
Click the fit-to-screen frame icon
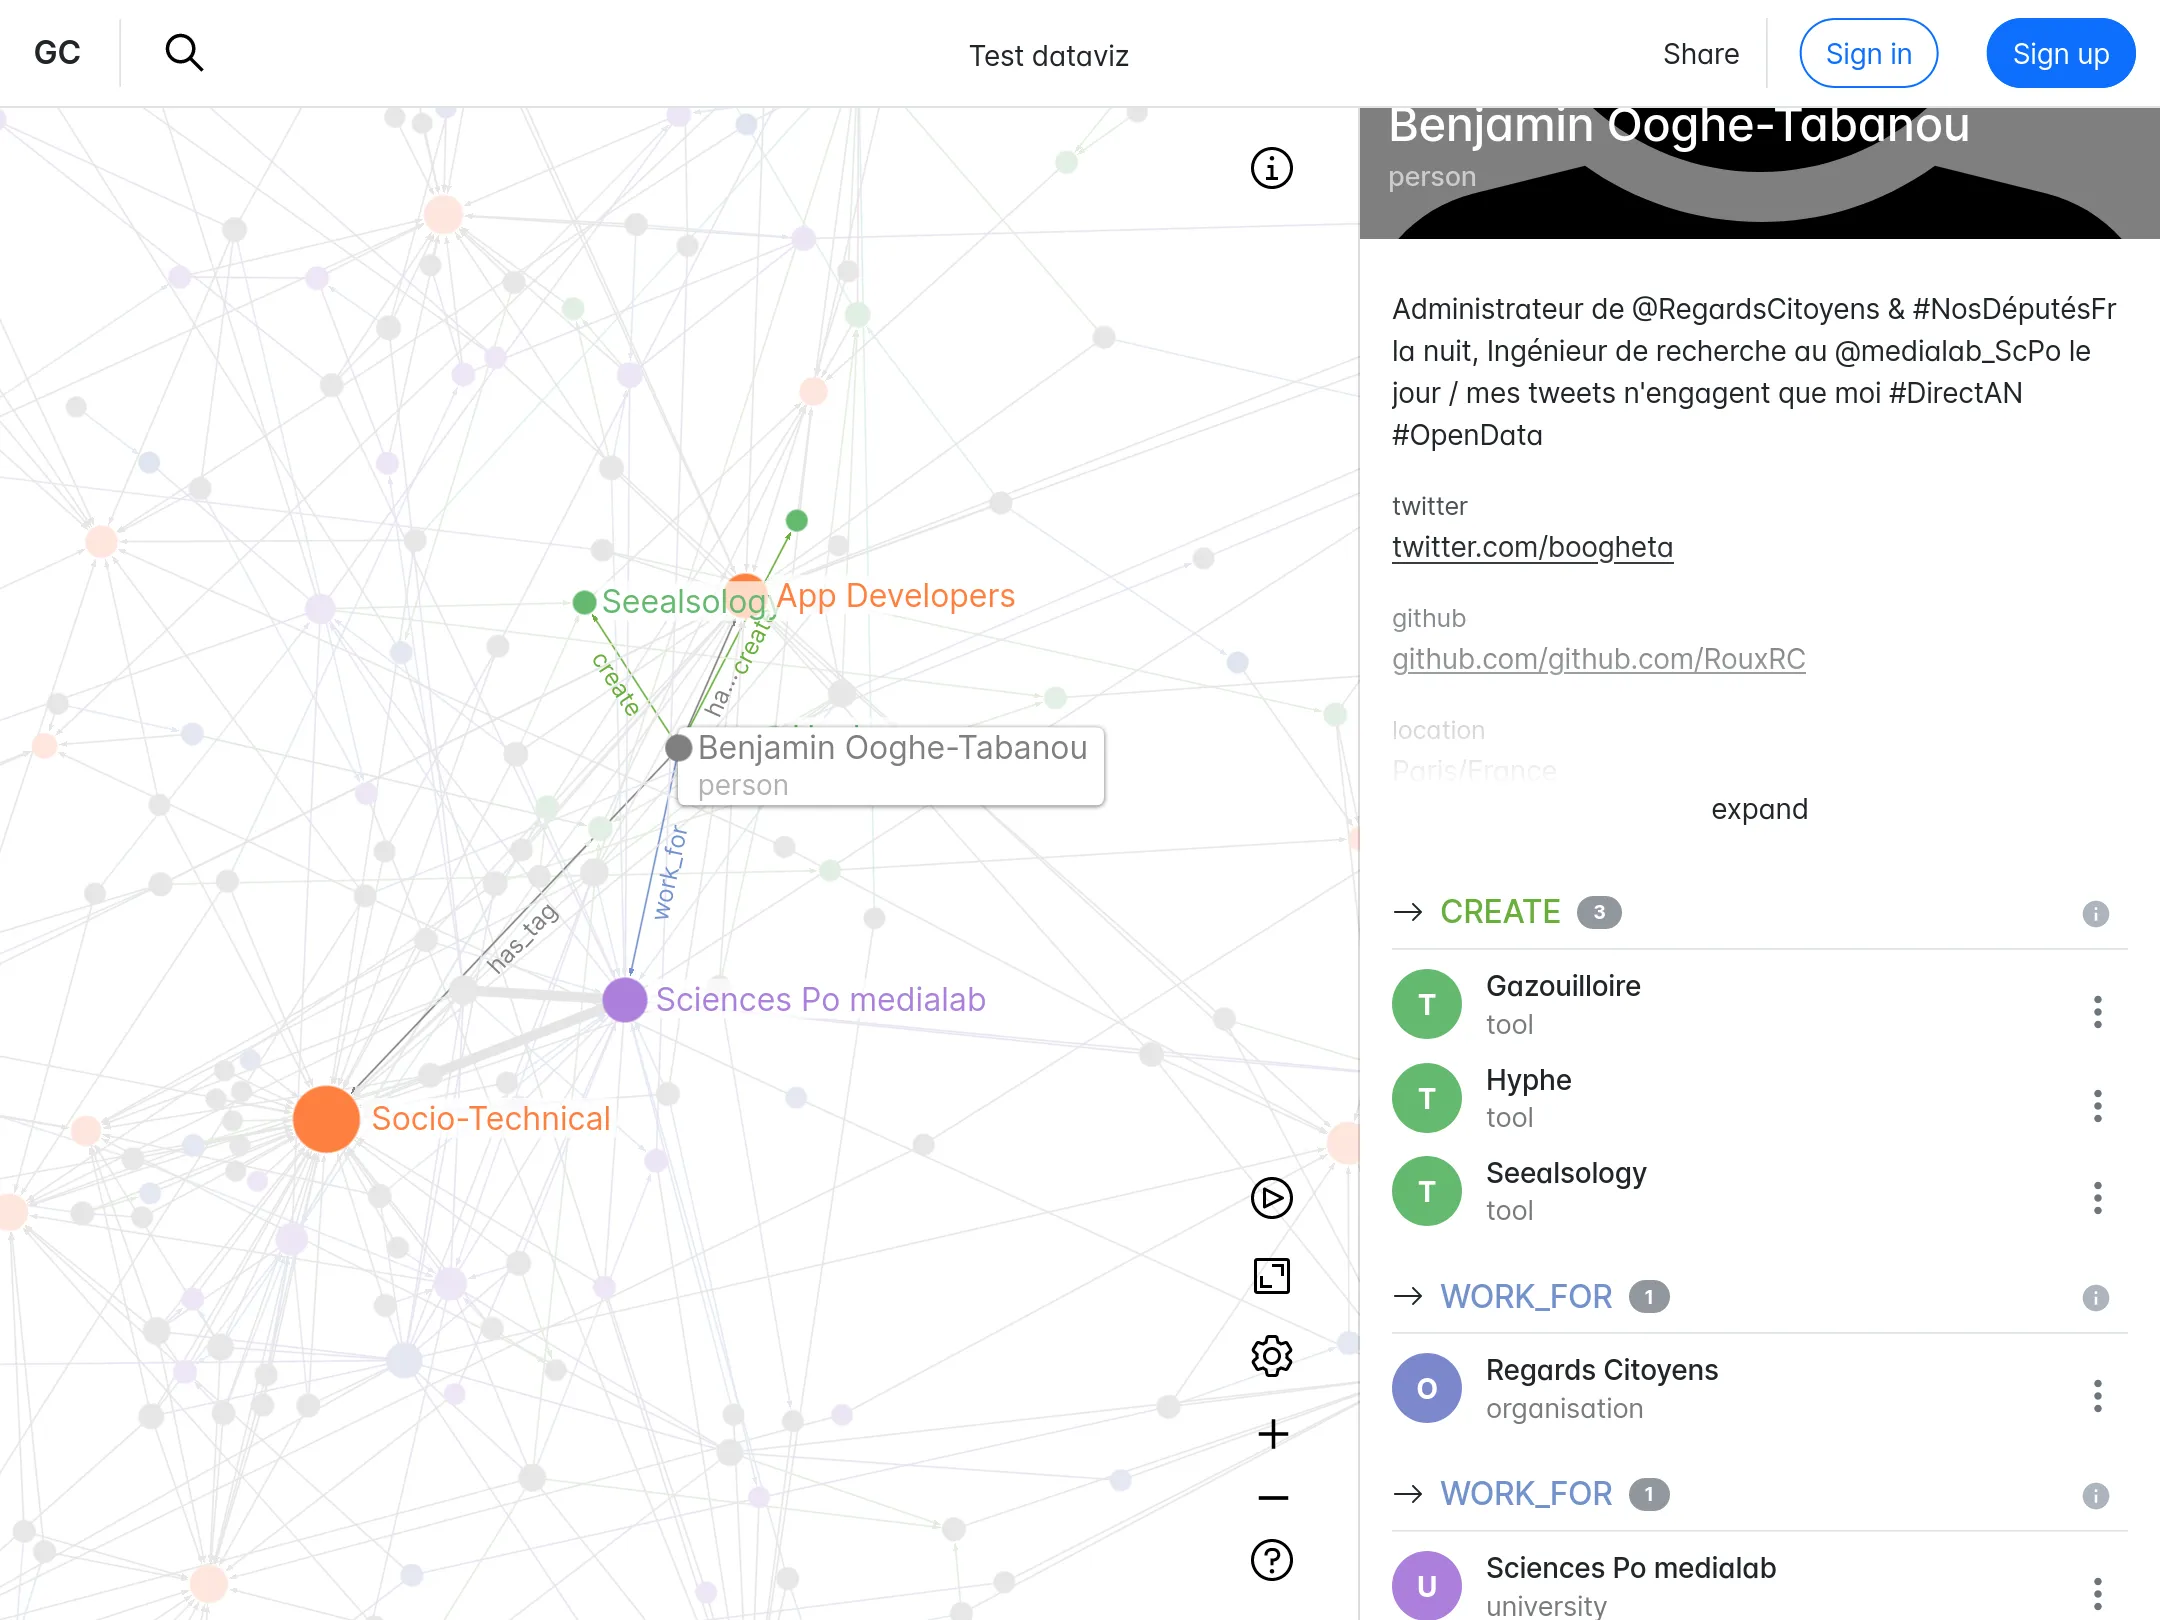pos(1272,1275)
